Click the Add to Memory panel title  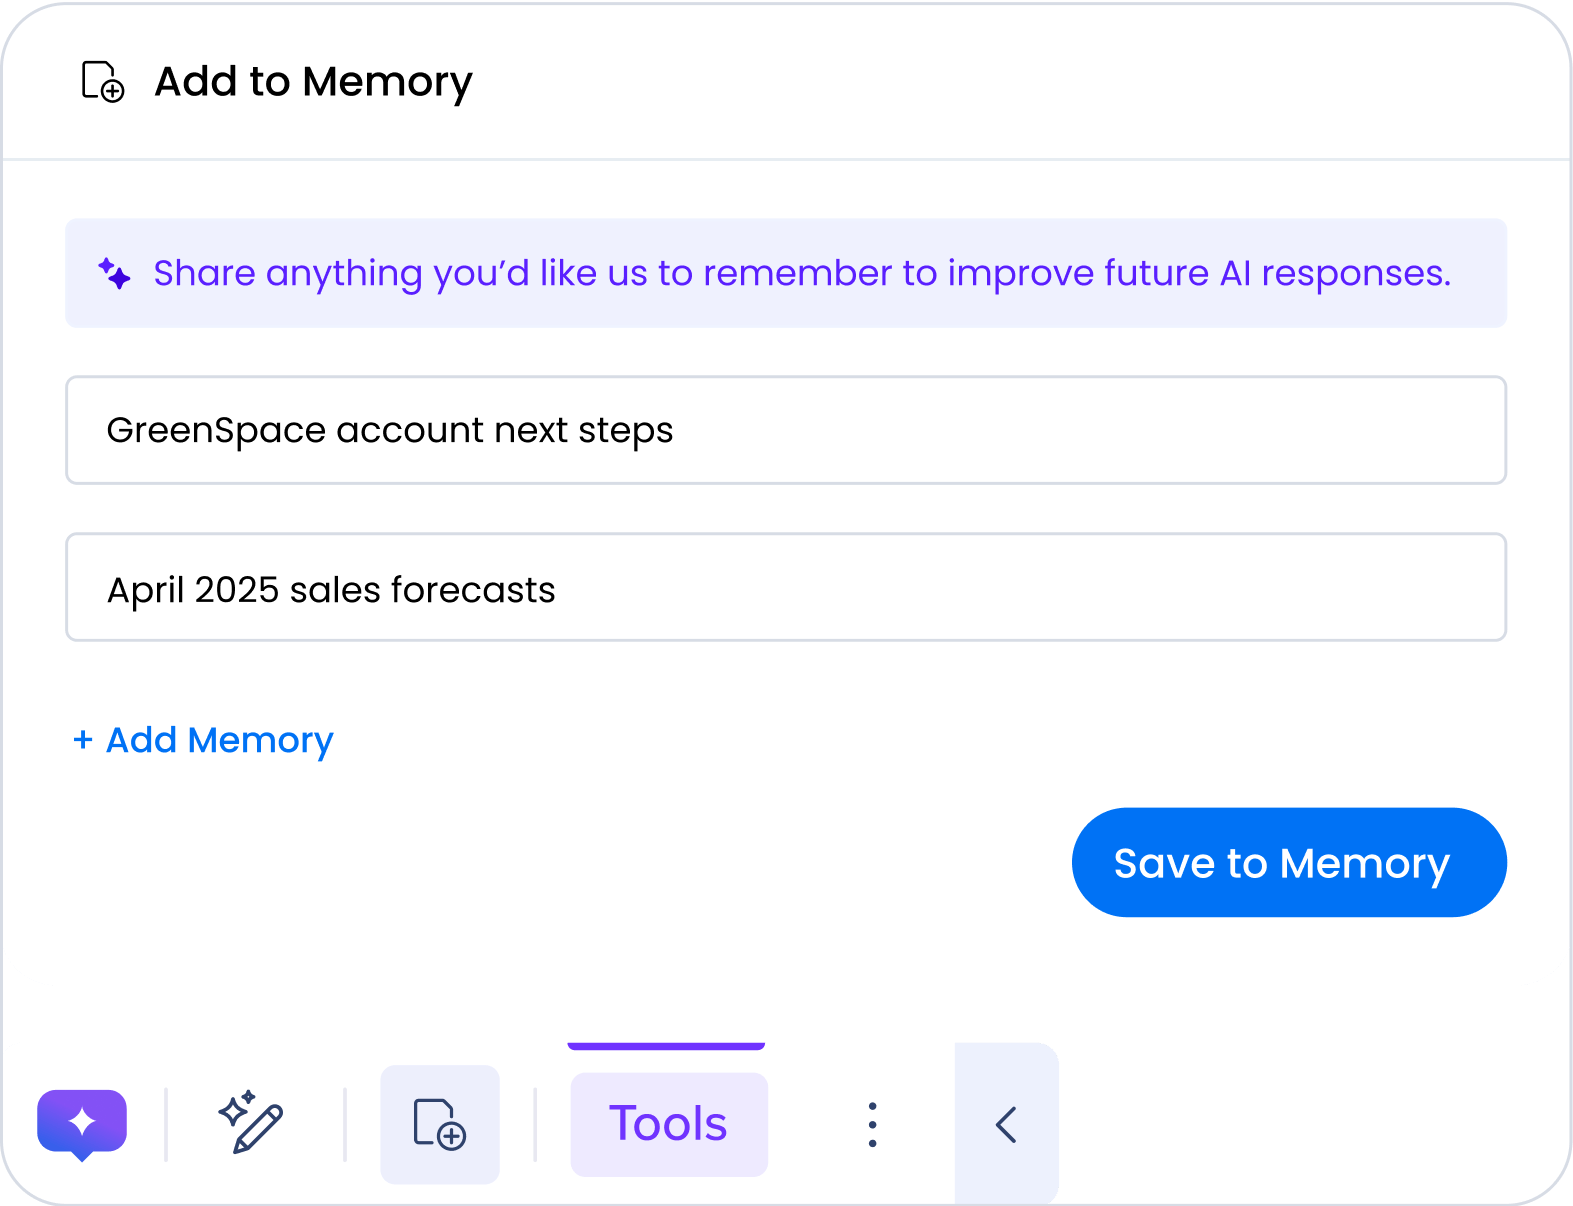point(313,82)
